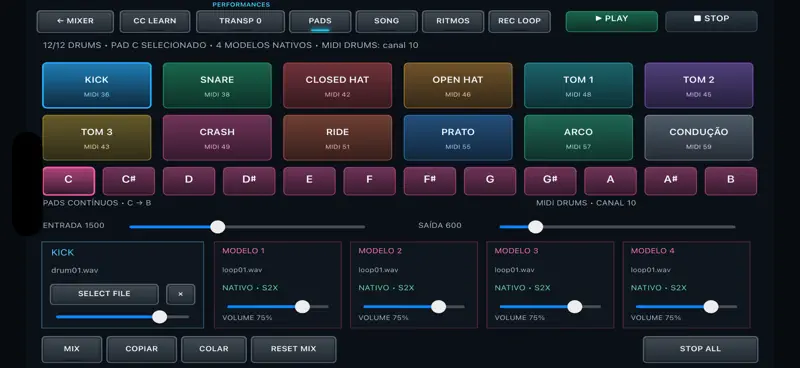Select the F note pad
Viewport: 800px width, 368px height.
369,181
